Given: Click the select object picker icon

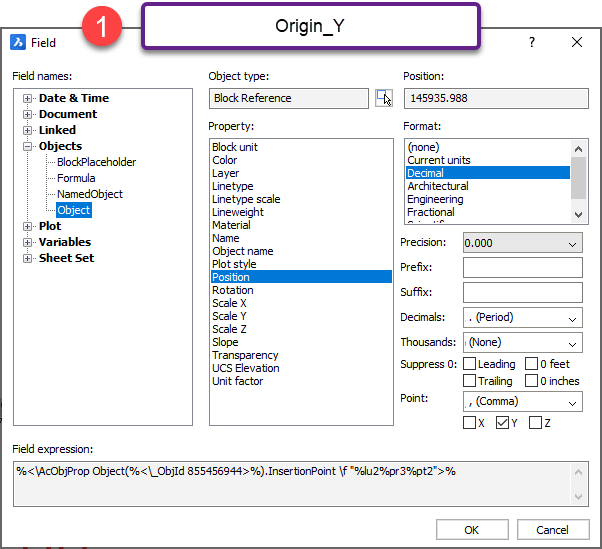Looking at the screenshot, I should point(384,98).
